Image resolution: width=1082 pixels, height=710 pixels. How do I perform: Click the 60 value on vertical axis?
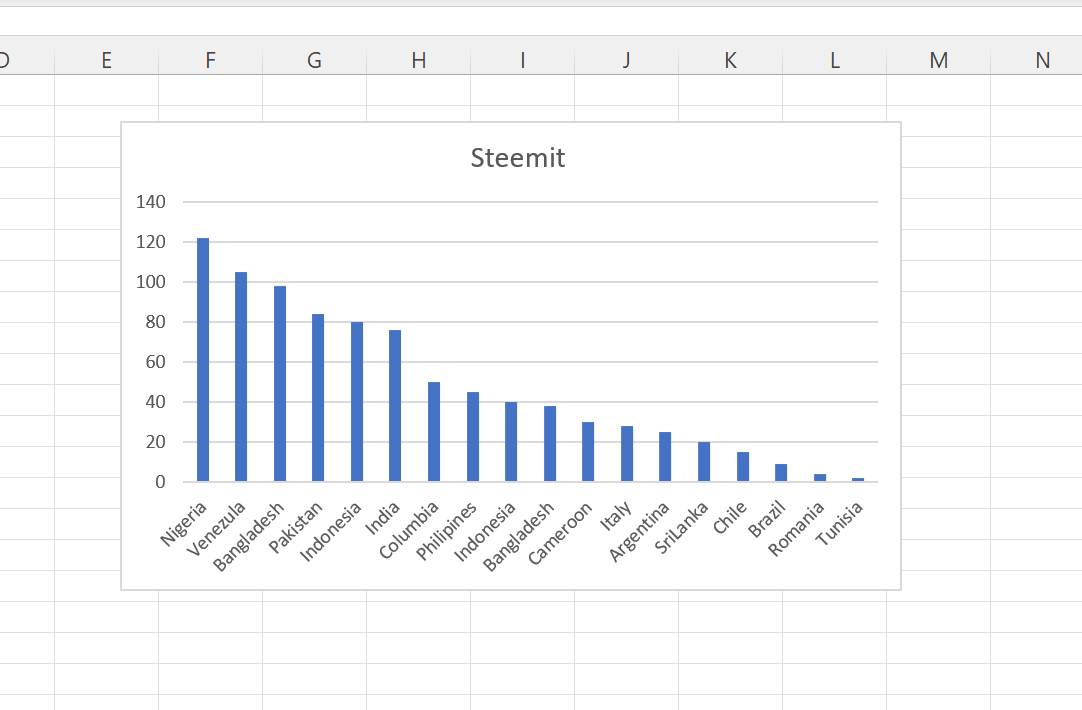155,362
